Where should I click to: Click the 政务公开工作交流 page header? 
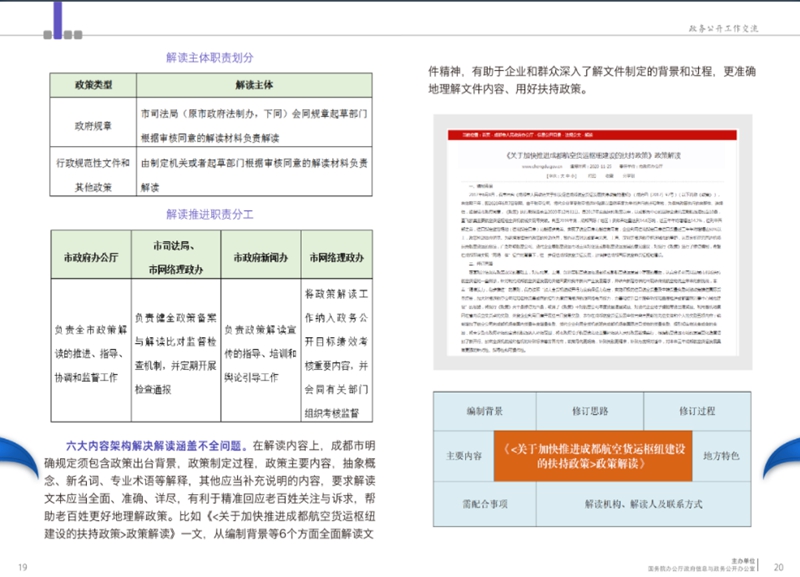(723, 29)
